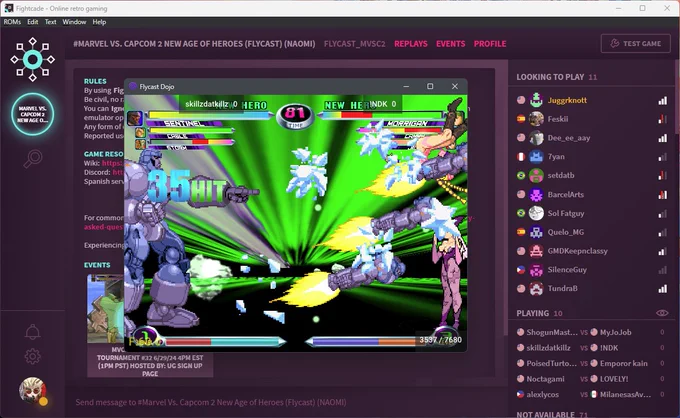Click GMDKeepnclassy's avatar icon
The width and height of the screenshot is (680, 418).
536,251
